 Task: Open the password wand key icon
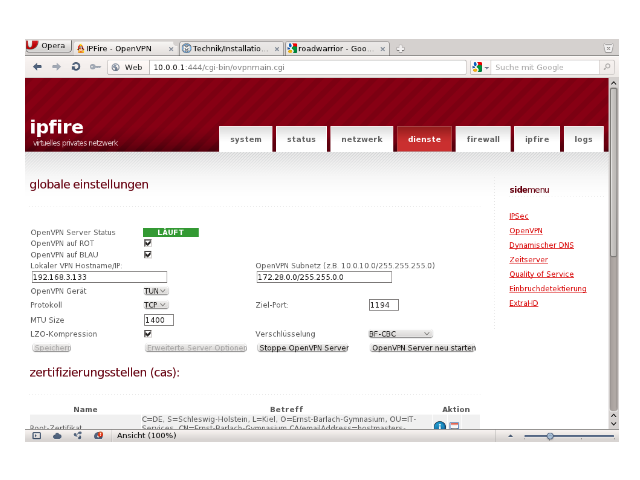point(95,67)
